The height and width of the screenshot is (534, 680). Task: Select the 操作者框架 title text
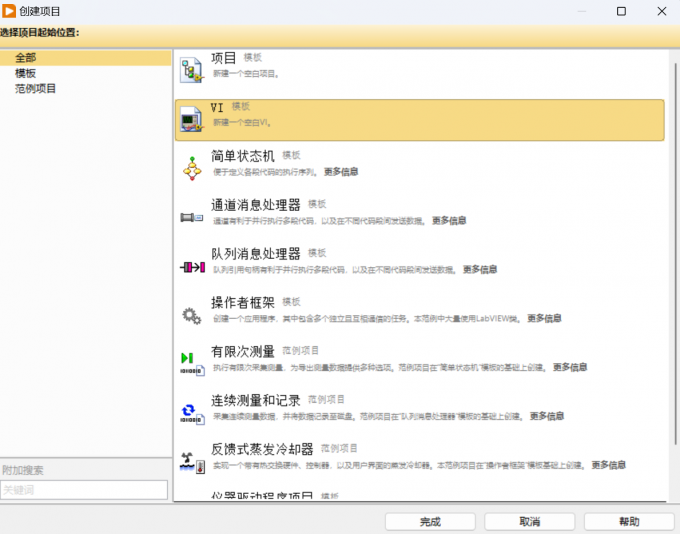(243, 303)
